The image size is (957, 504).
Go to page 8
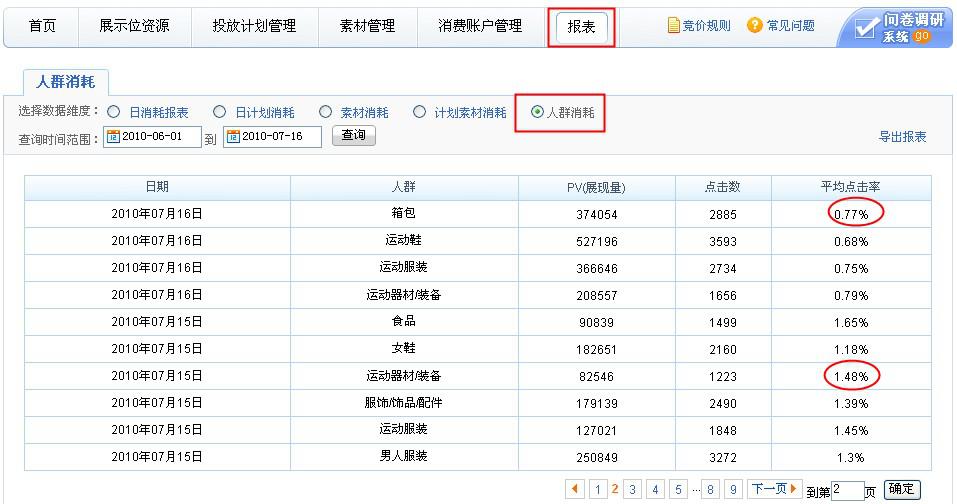[x=710, y=489]
